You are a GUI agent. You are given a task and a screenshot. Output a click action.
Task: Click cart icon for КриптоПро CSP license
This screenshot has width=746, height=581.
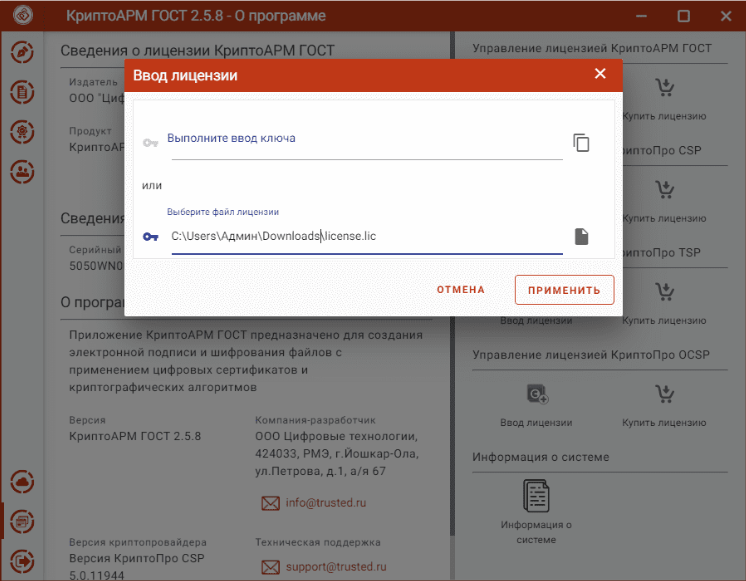(664, 190)
